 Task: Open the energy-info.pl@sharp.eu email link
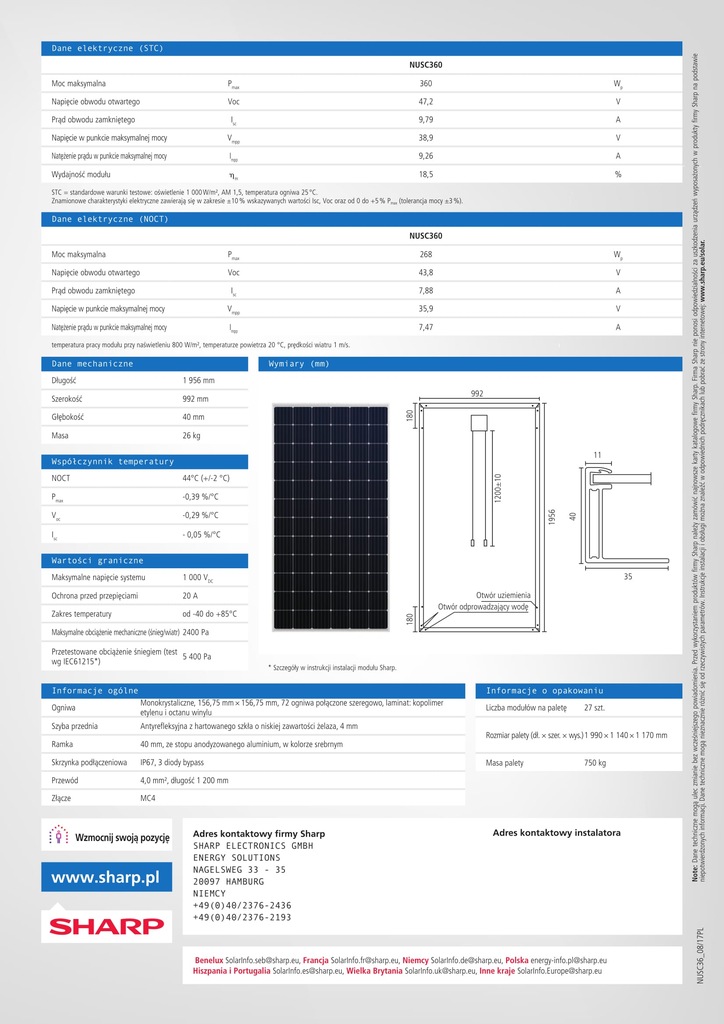point(569,961)
